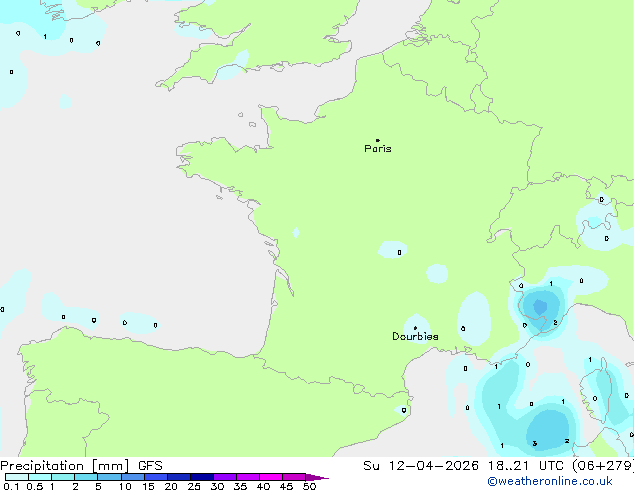Click the 40 legend scale label
634x490 pixels.
coord(263,486)
